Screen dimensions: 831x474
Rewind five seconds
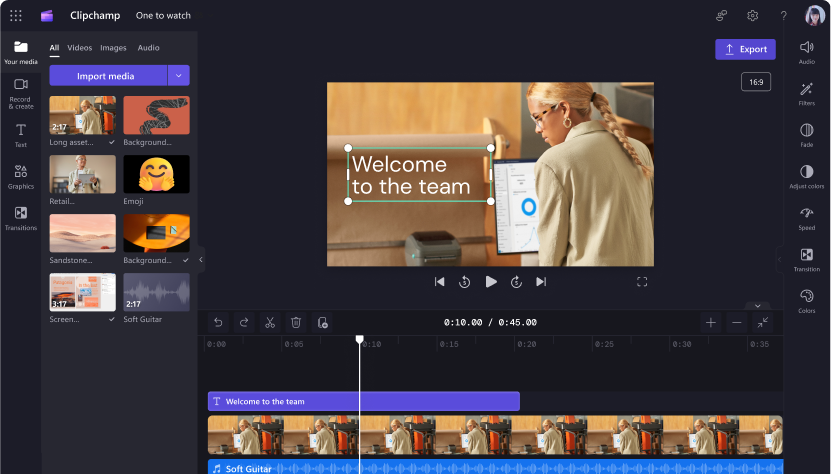(464, 282)
